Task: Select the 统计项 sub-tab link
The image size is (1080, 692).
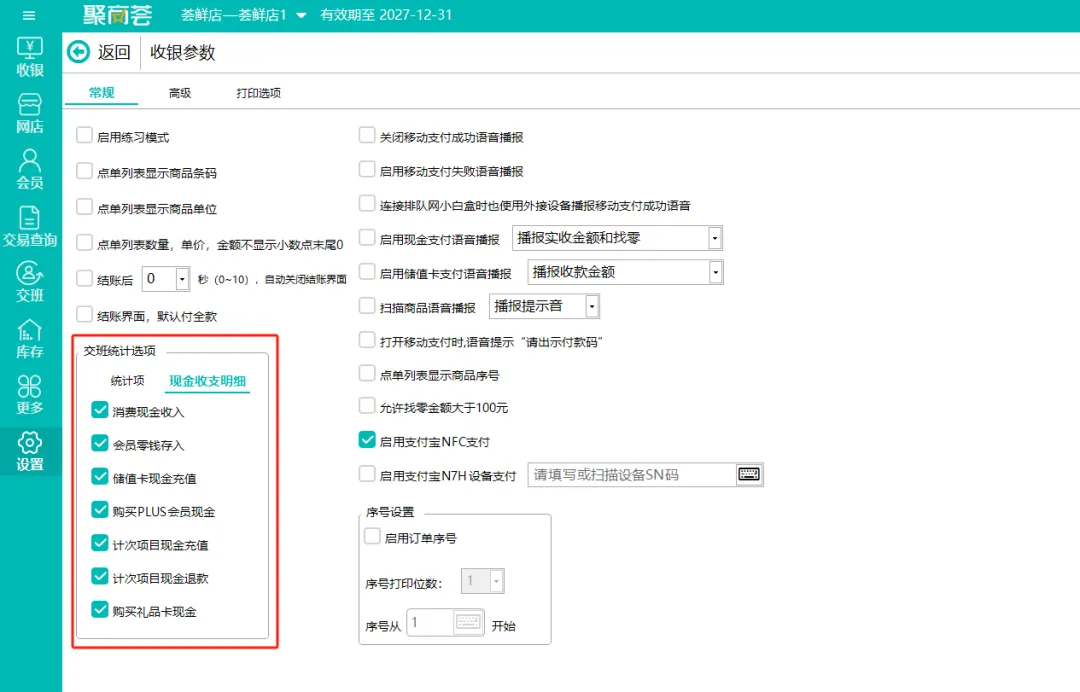Action: coord(127,381)
